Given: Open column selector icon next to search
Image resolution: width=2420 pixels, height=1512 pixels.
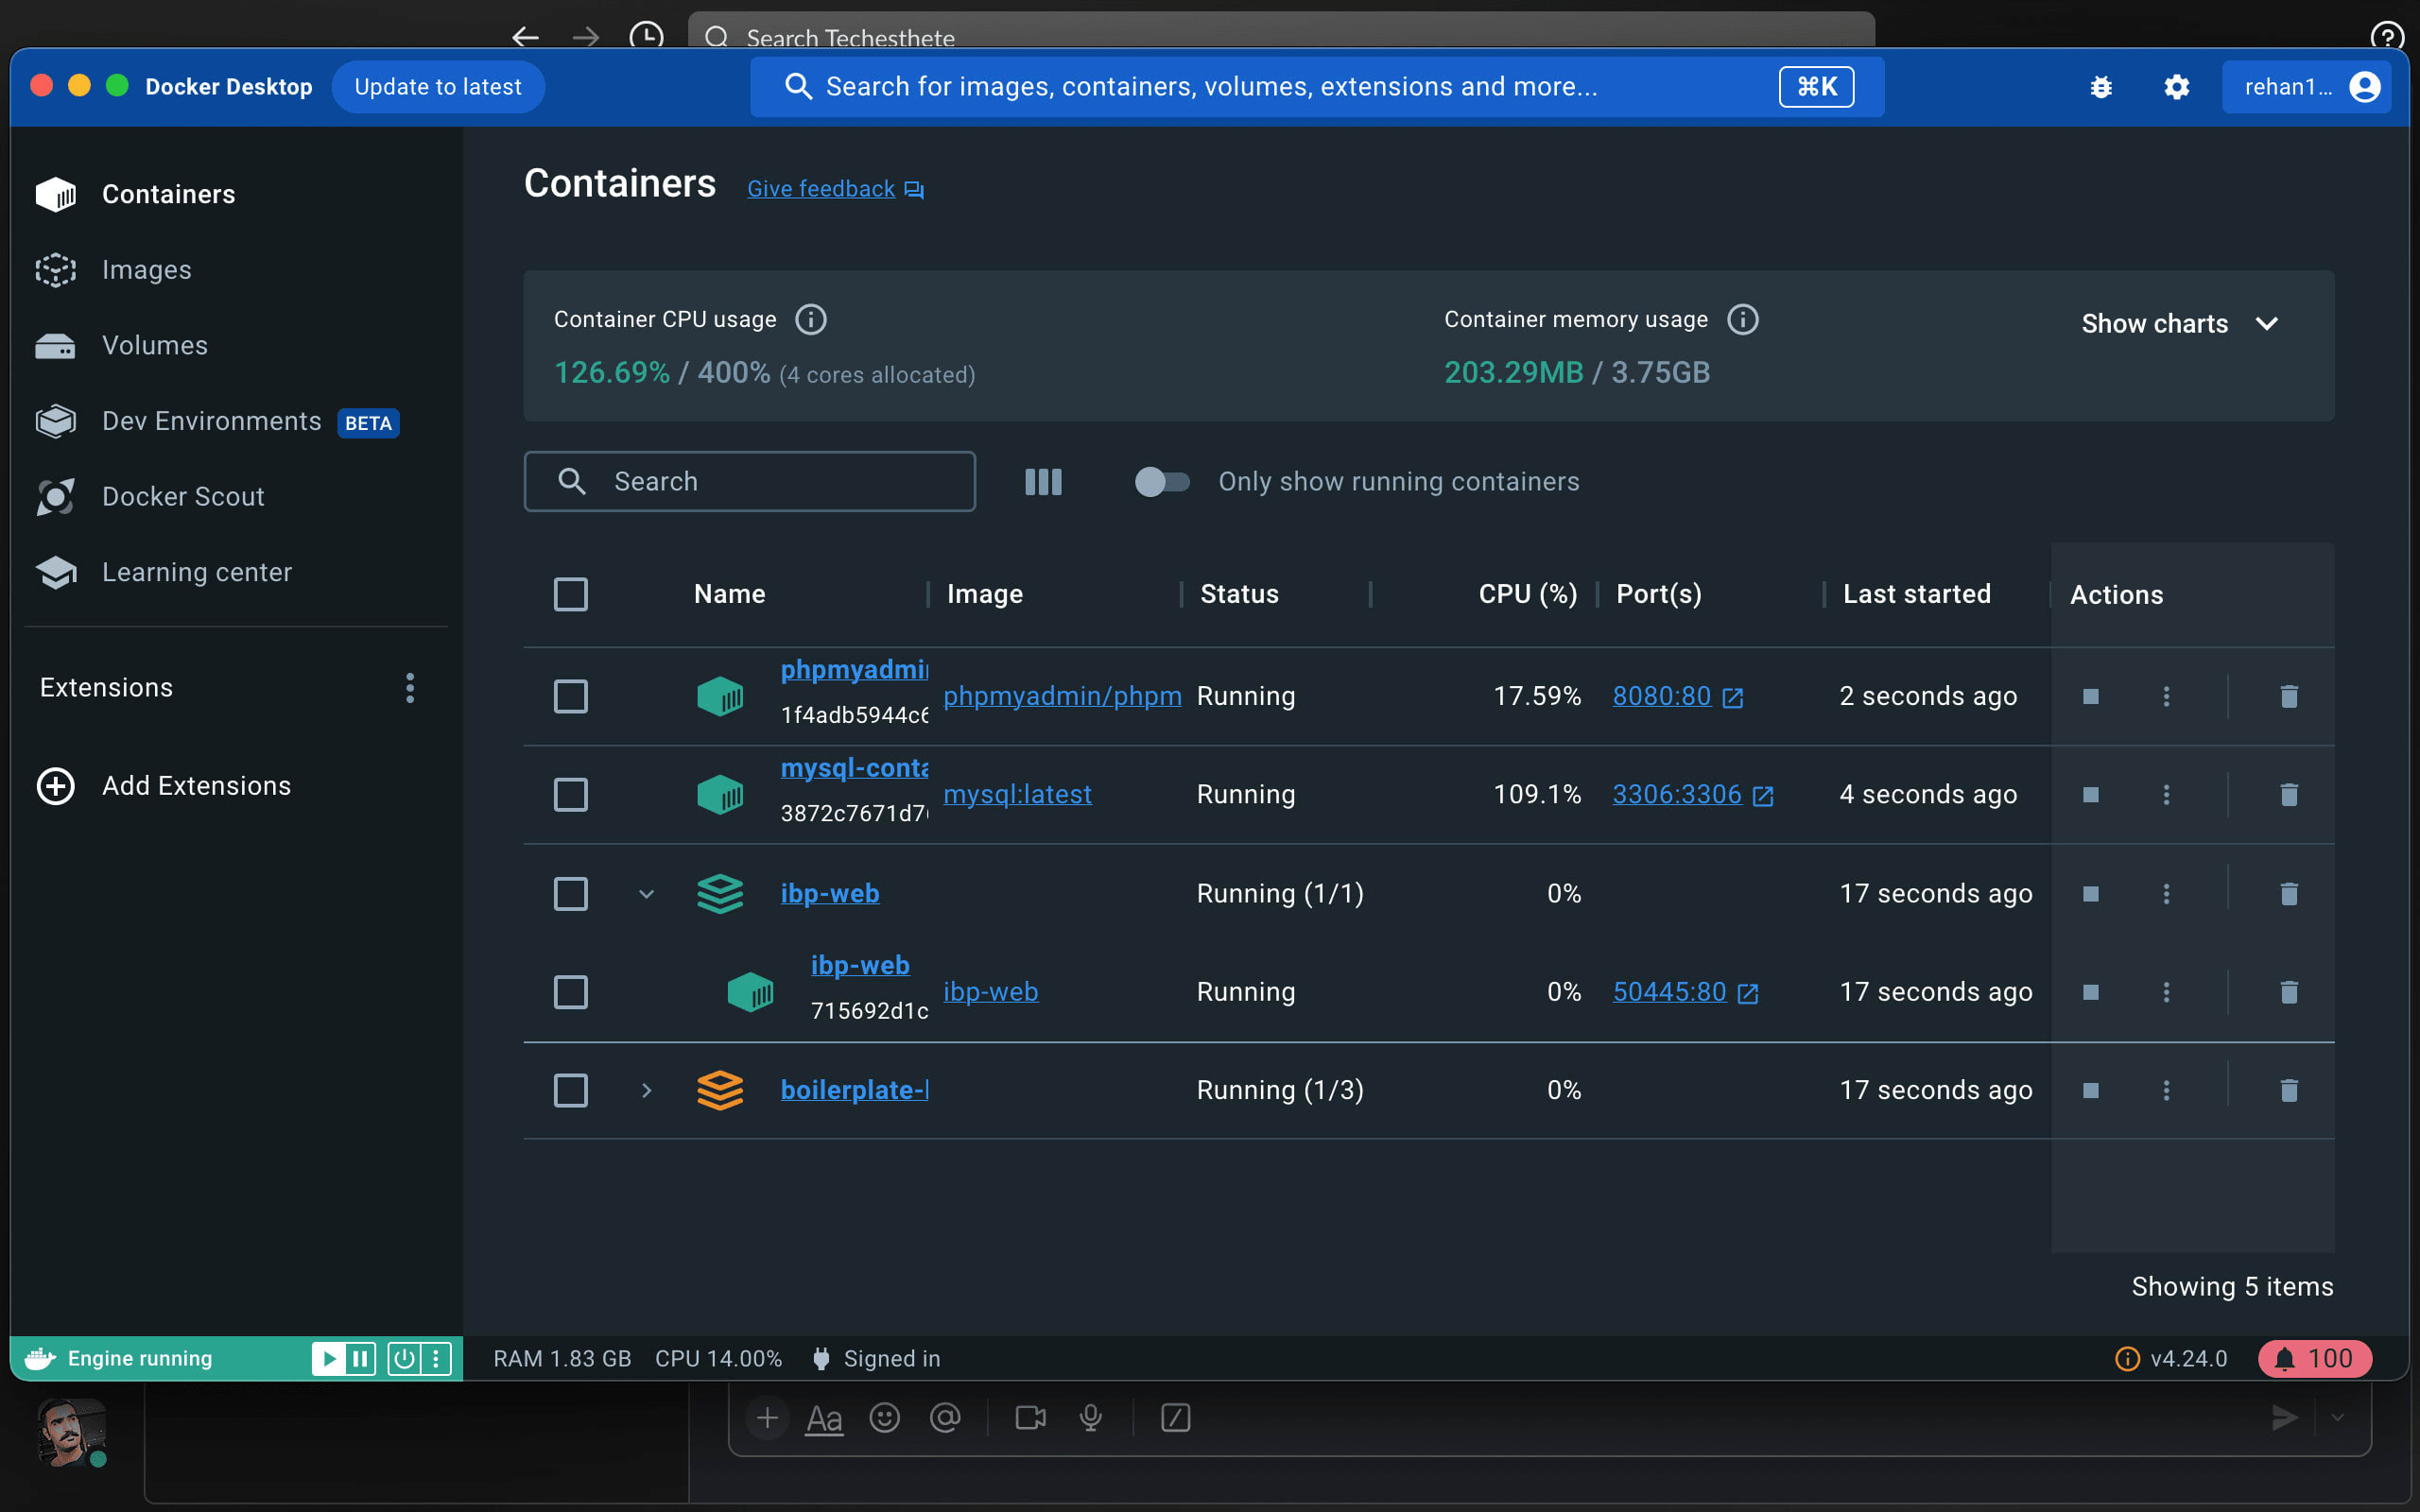Looking at the screenshot, I should [1043, 482].
